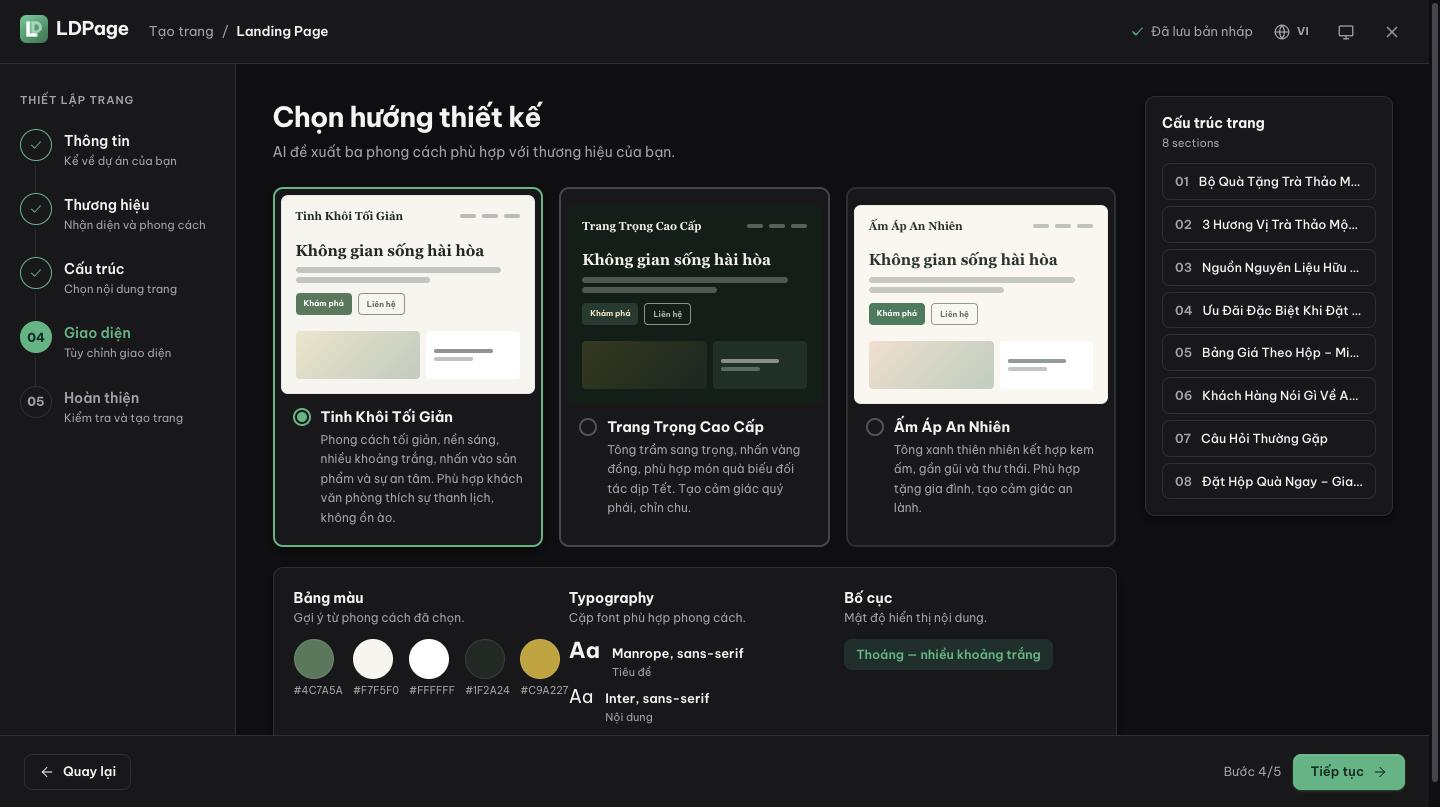Click the Tạo trang breadcrumb link
The height and width of the screenshot is (807, 1440).
181,31
